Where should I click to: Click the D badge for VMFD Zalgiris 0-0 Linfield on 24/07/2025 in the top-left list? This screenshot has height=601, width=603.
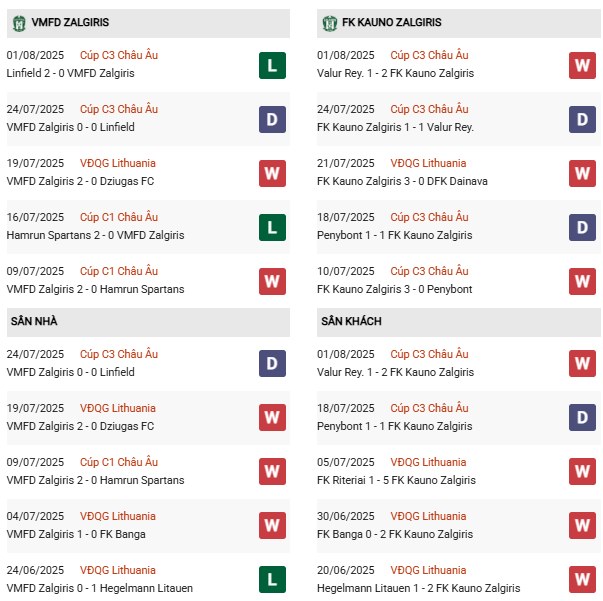[x=271, y=120]
